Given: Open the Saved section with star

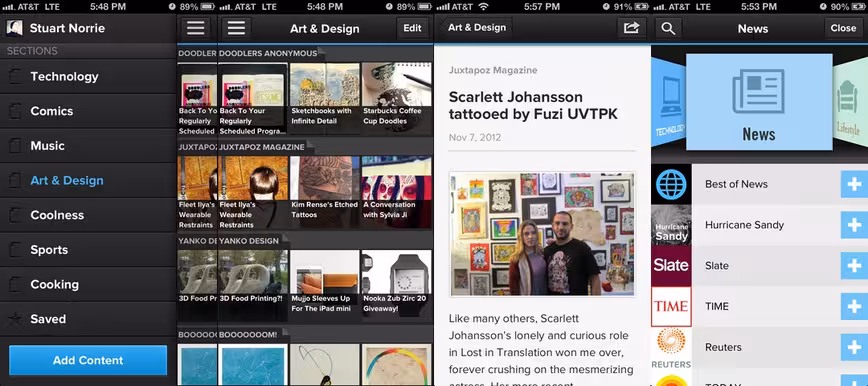Looking at the screenshot, I should [88, 319].
